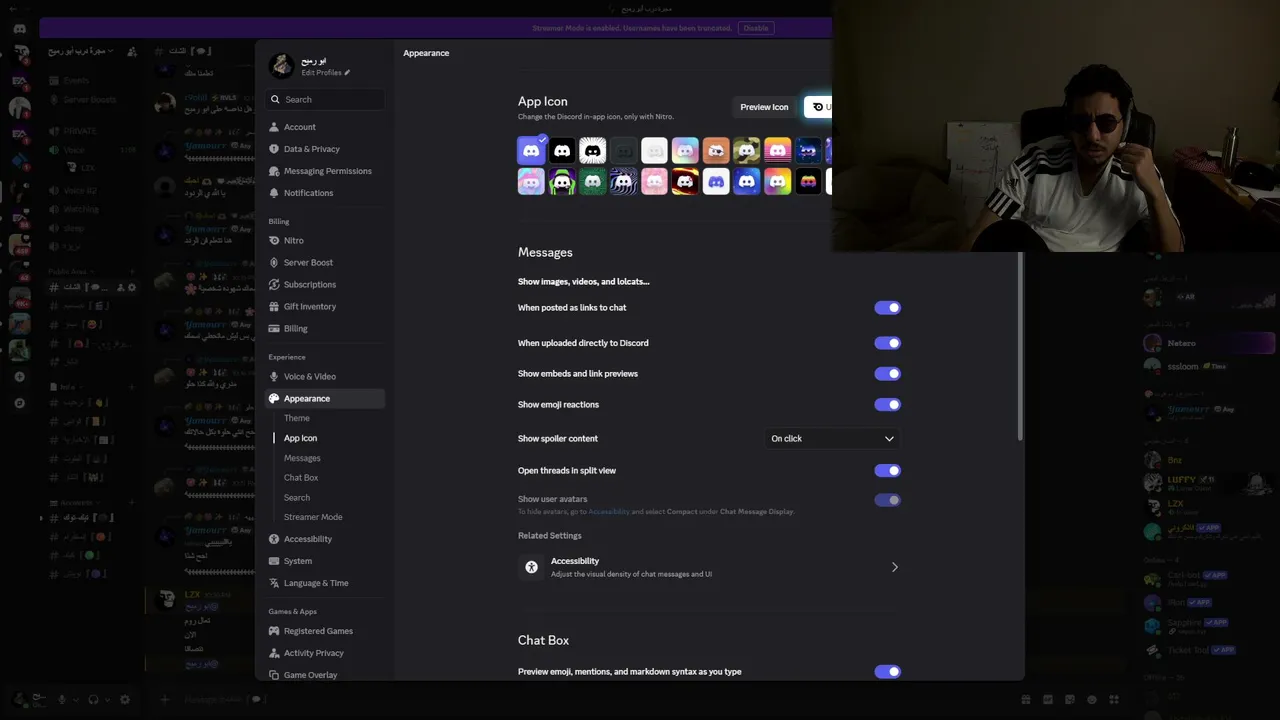Disable show embeds and link previews
The height and width of the screenshot is (720, 1280).
(887, 374)
